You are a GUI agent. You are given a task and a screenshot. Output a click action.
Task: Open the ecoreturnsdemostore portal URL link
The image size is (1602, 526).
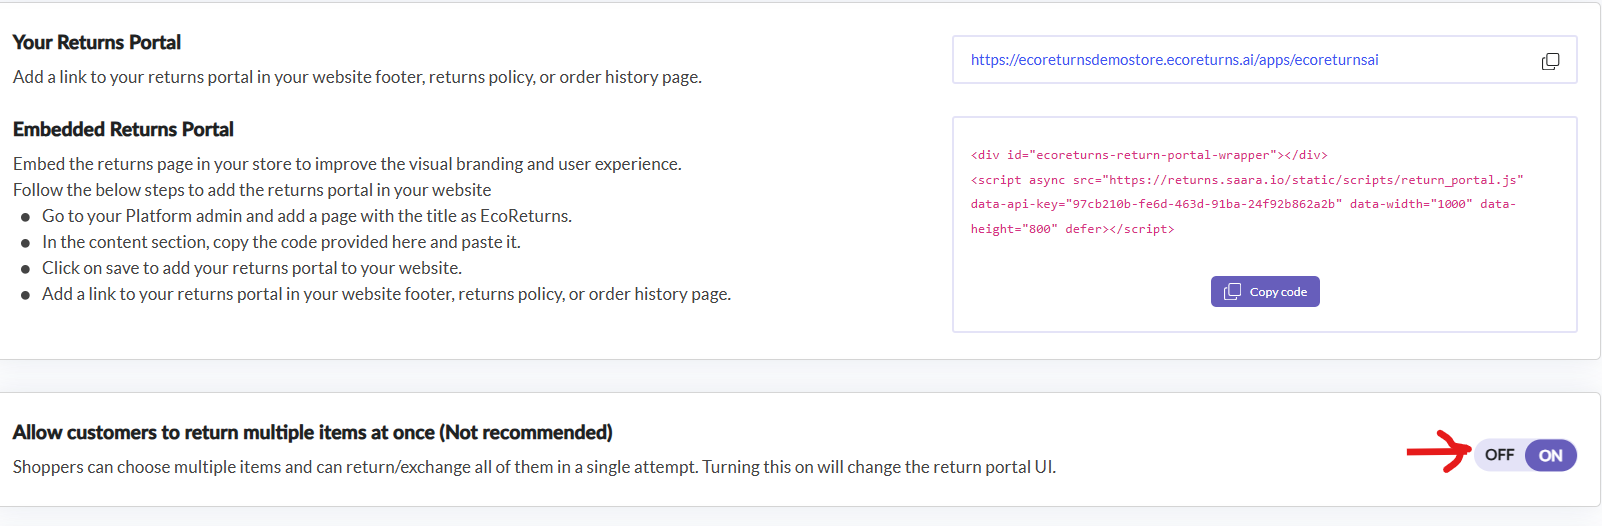pos(1174,60)
